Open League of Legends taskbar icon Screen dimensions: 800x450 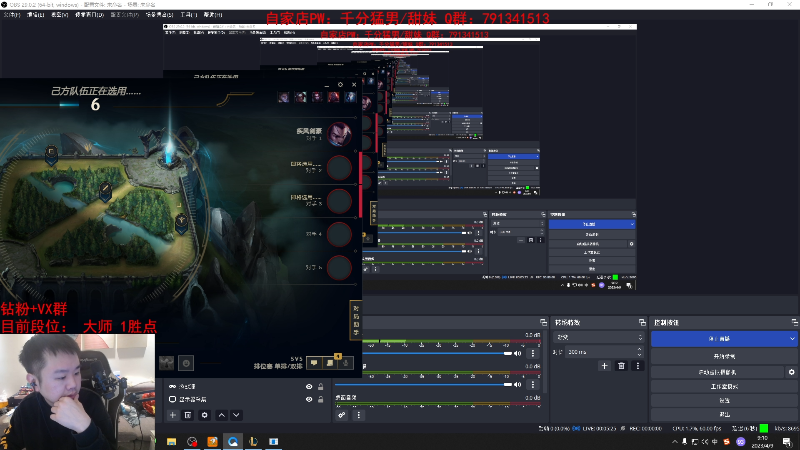[x=253, y=441]
